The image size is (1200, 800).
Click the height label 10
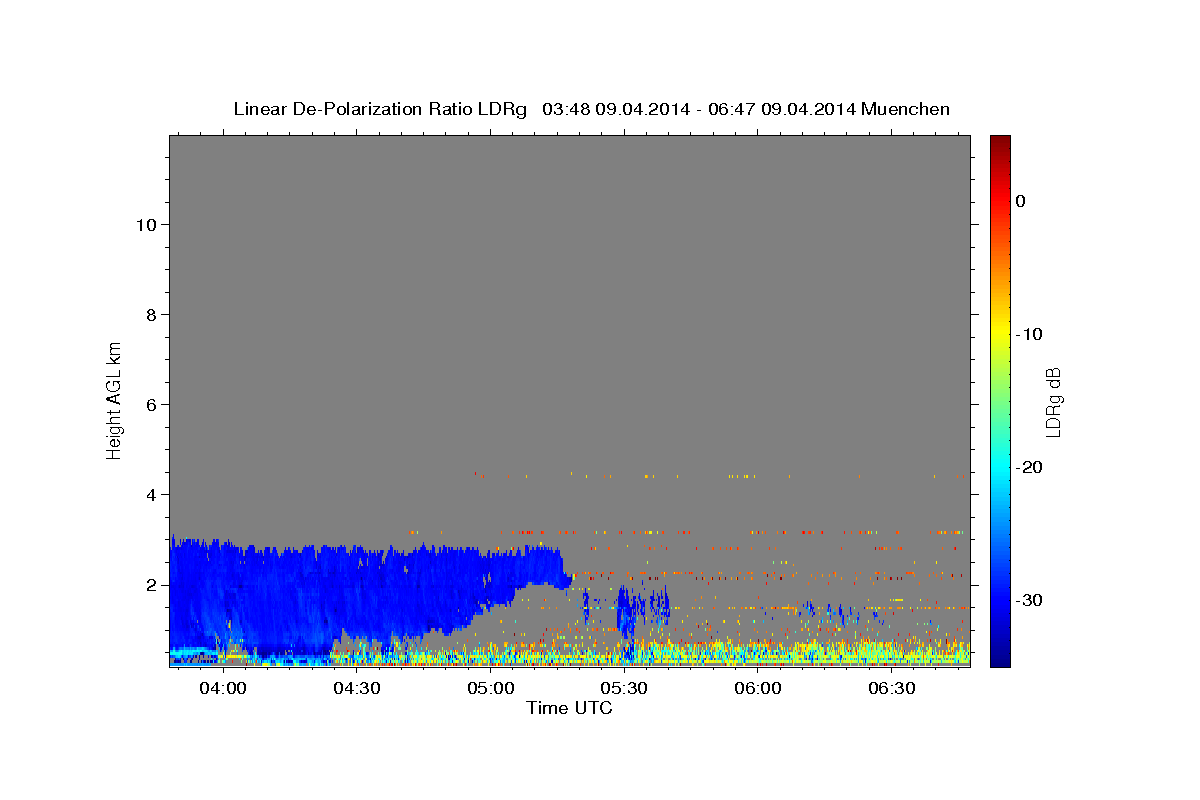(146, 224)
